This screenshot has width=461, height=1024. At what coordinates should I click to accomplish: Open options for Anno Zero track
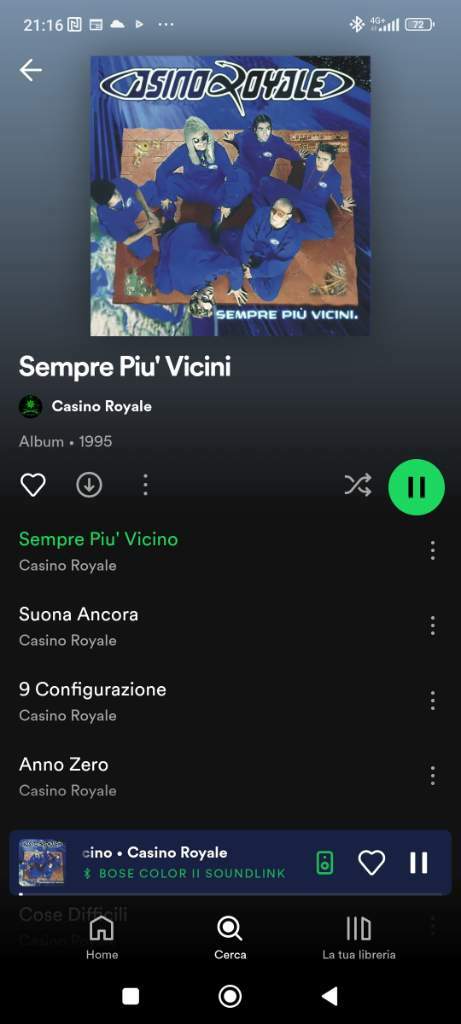point(432,776)
